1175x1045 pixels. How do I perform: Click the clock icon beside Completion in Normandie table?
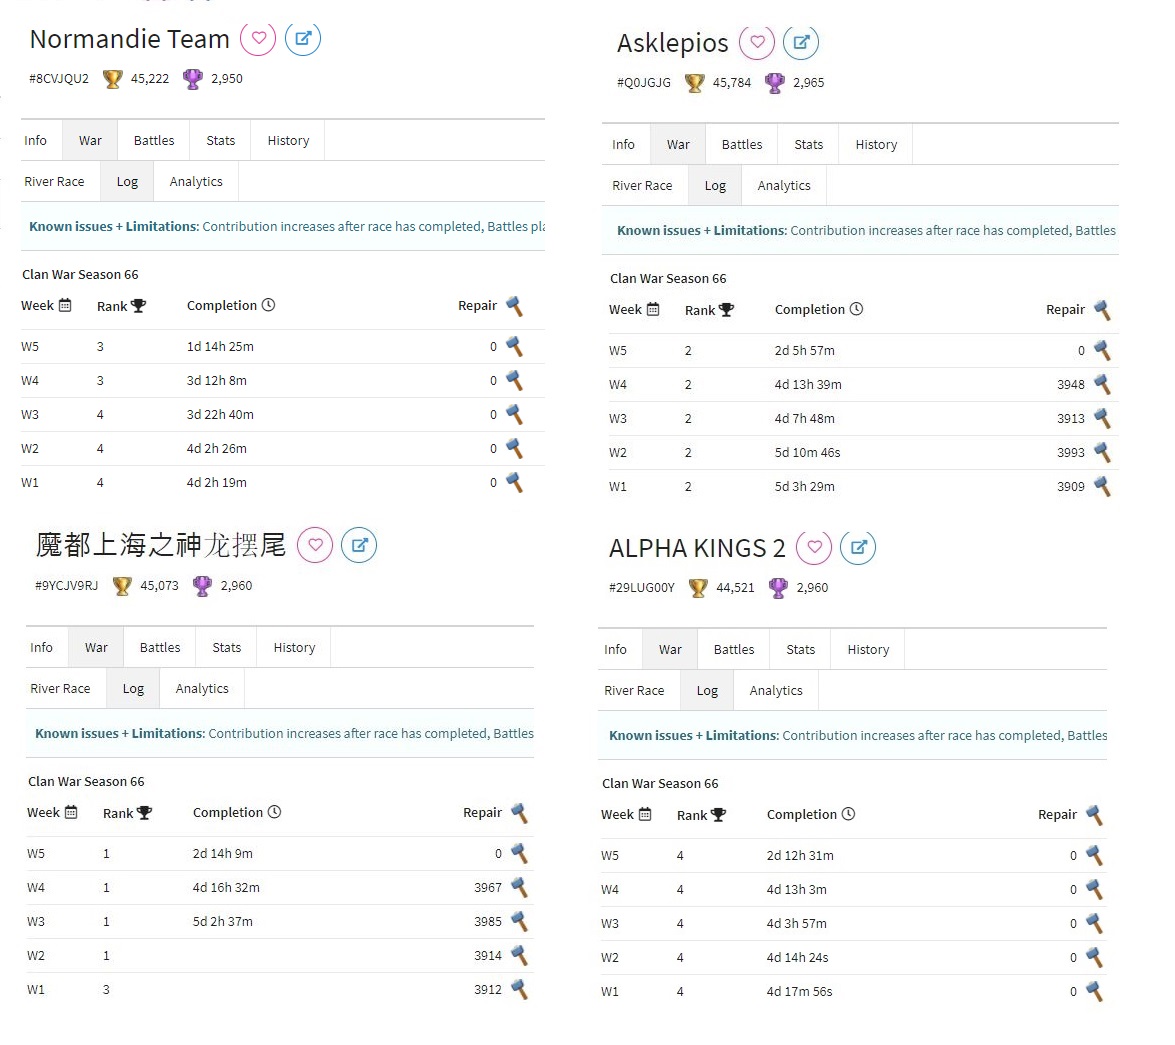pyautogui.click(x=268, y=305)
